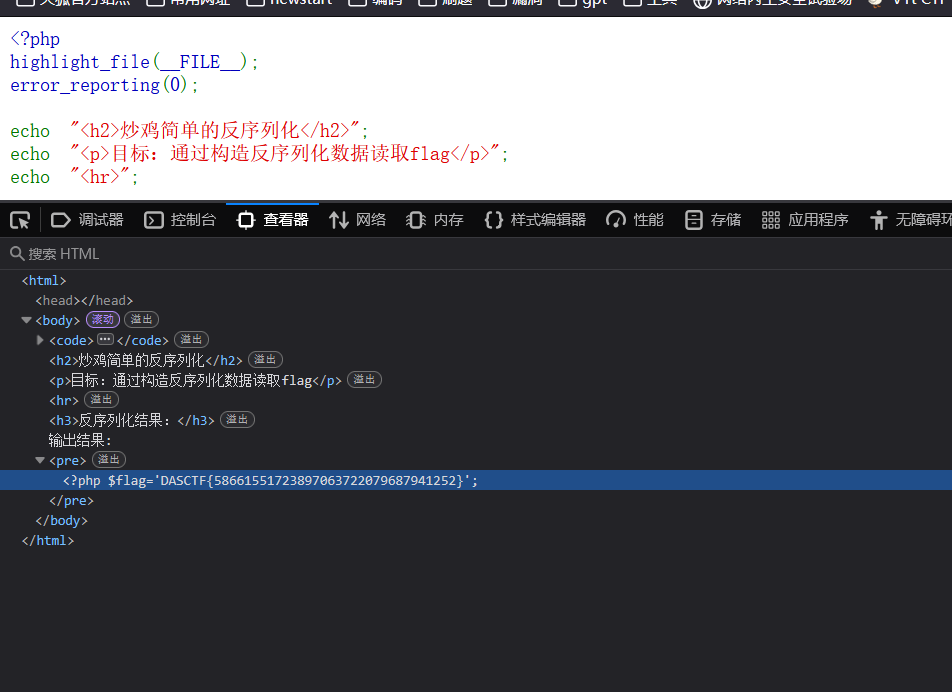The height and width of the screenshot is (692, 952).
Task: Click the 滚动 scroll badge on body
Action: pyautogui.click(x=102, y=319)
